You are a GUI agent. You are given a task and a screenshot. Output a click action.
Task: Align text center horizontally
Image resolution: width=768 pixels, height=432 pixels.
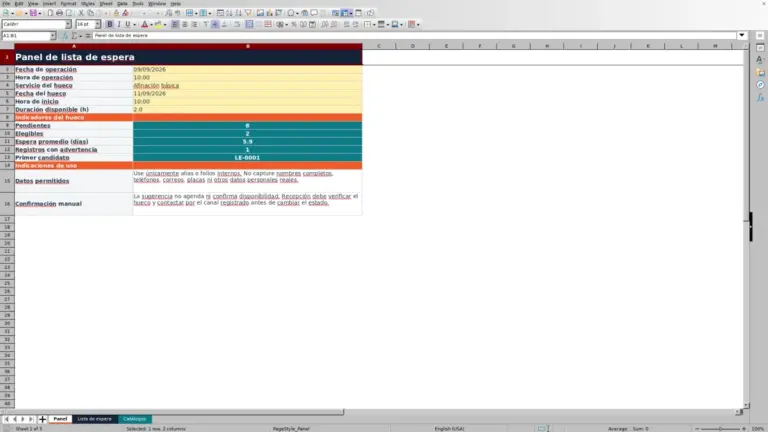point(185,24)
